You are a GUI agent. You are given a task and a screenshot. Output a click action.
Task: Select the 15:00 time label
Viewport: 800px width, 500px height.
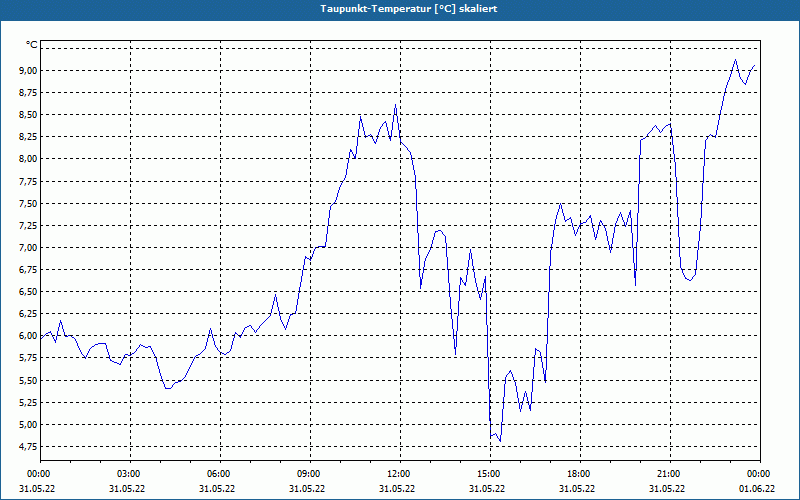pos(489,474)
